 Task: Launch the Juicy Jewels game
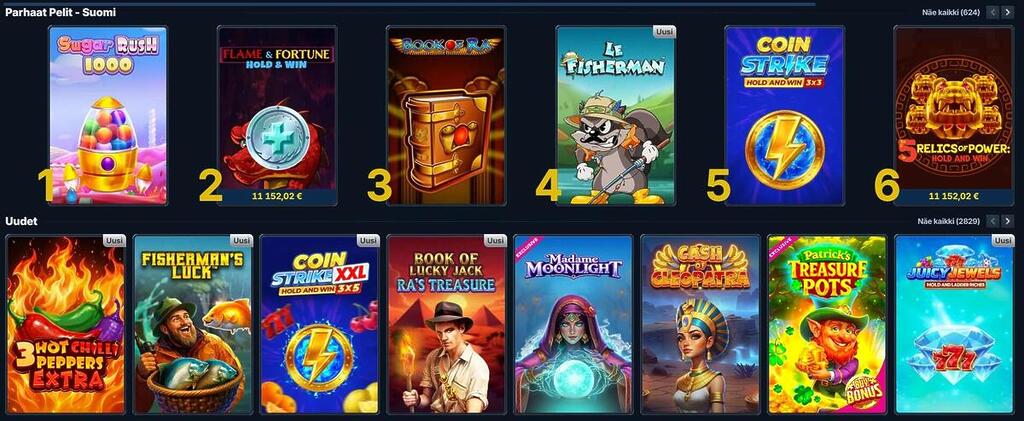pos(954,324)
